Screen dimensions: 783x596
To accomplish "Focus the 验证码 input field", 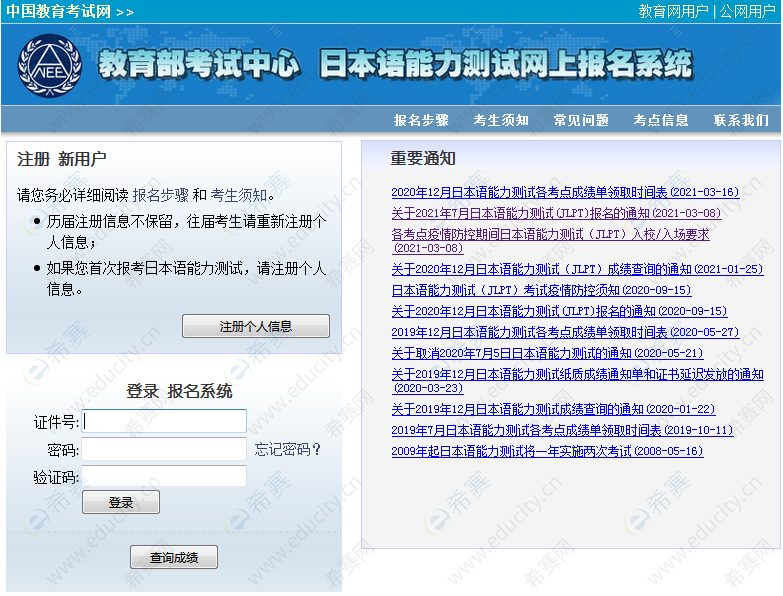I will point(164,476).
